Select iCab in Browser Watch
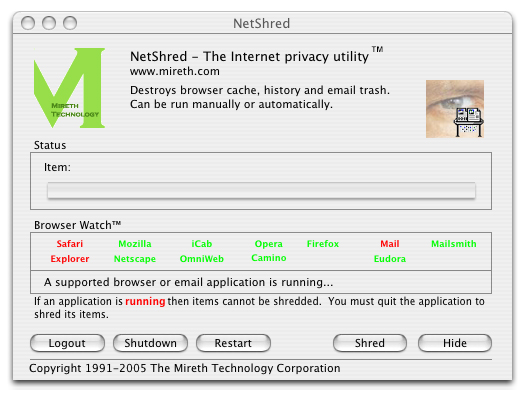Viewport: 526px width, 394px height. coord(202,244)
